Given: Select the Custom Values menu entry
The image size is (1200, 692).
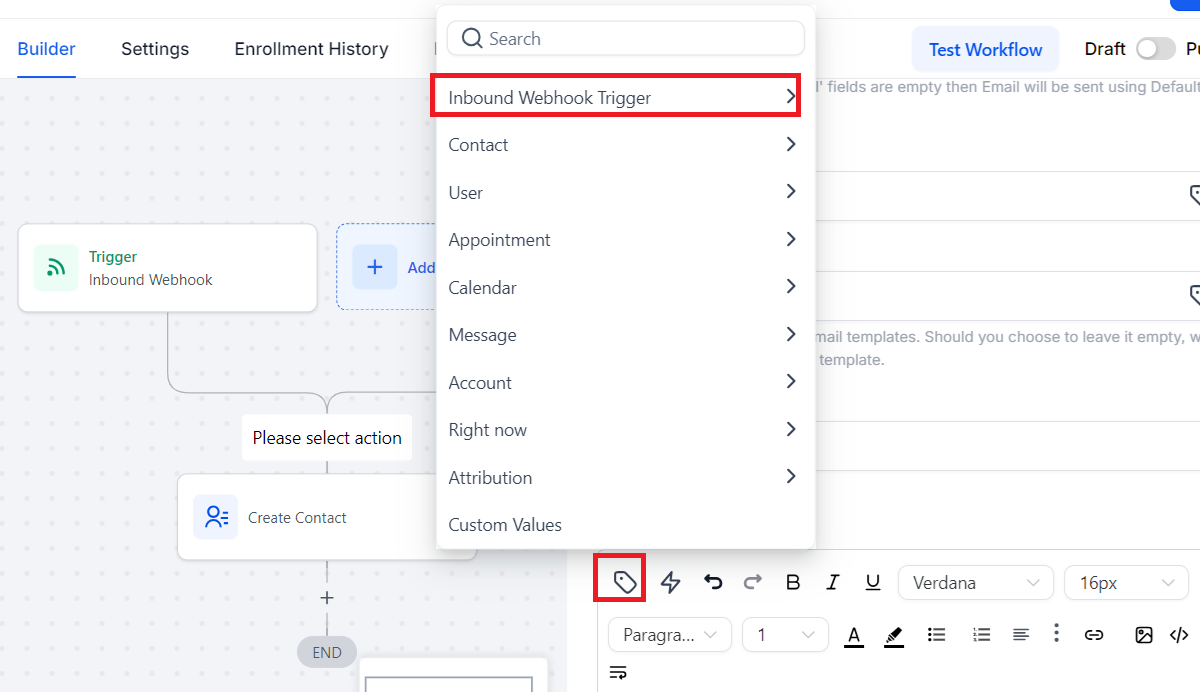Looking at the screenshot, I should 505,525.
